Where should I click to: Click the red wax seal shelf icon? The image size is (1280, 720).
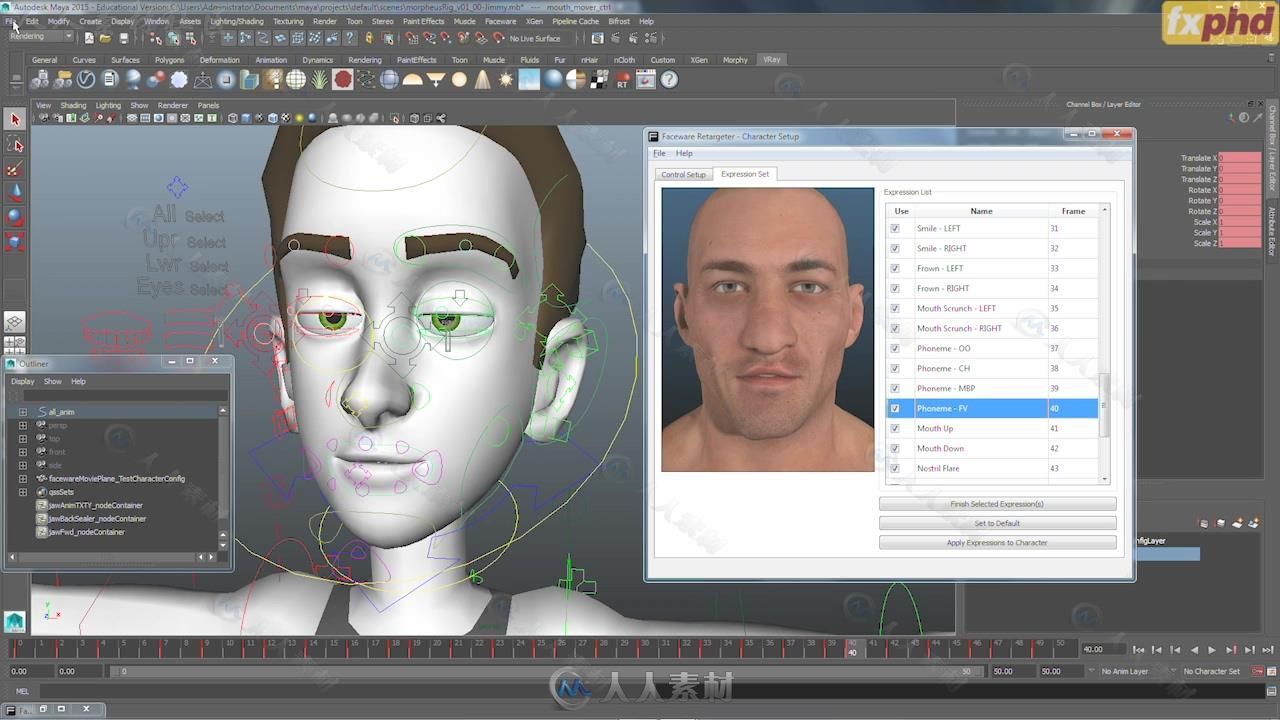(x=343, y=79)
